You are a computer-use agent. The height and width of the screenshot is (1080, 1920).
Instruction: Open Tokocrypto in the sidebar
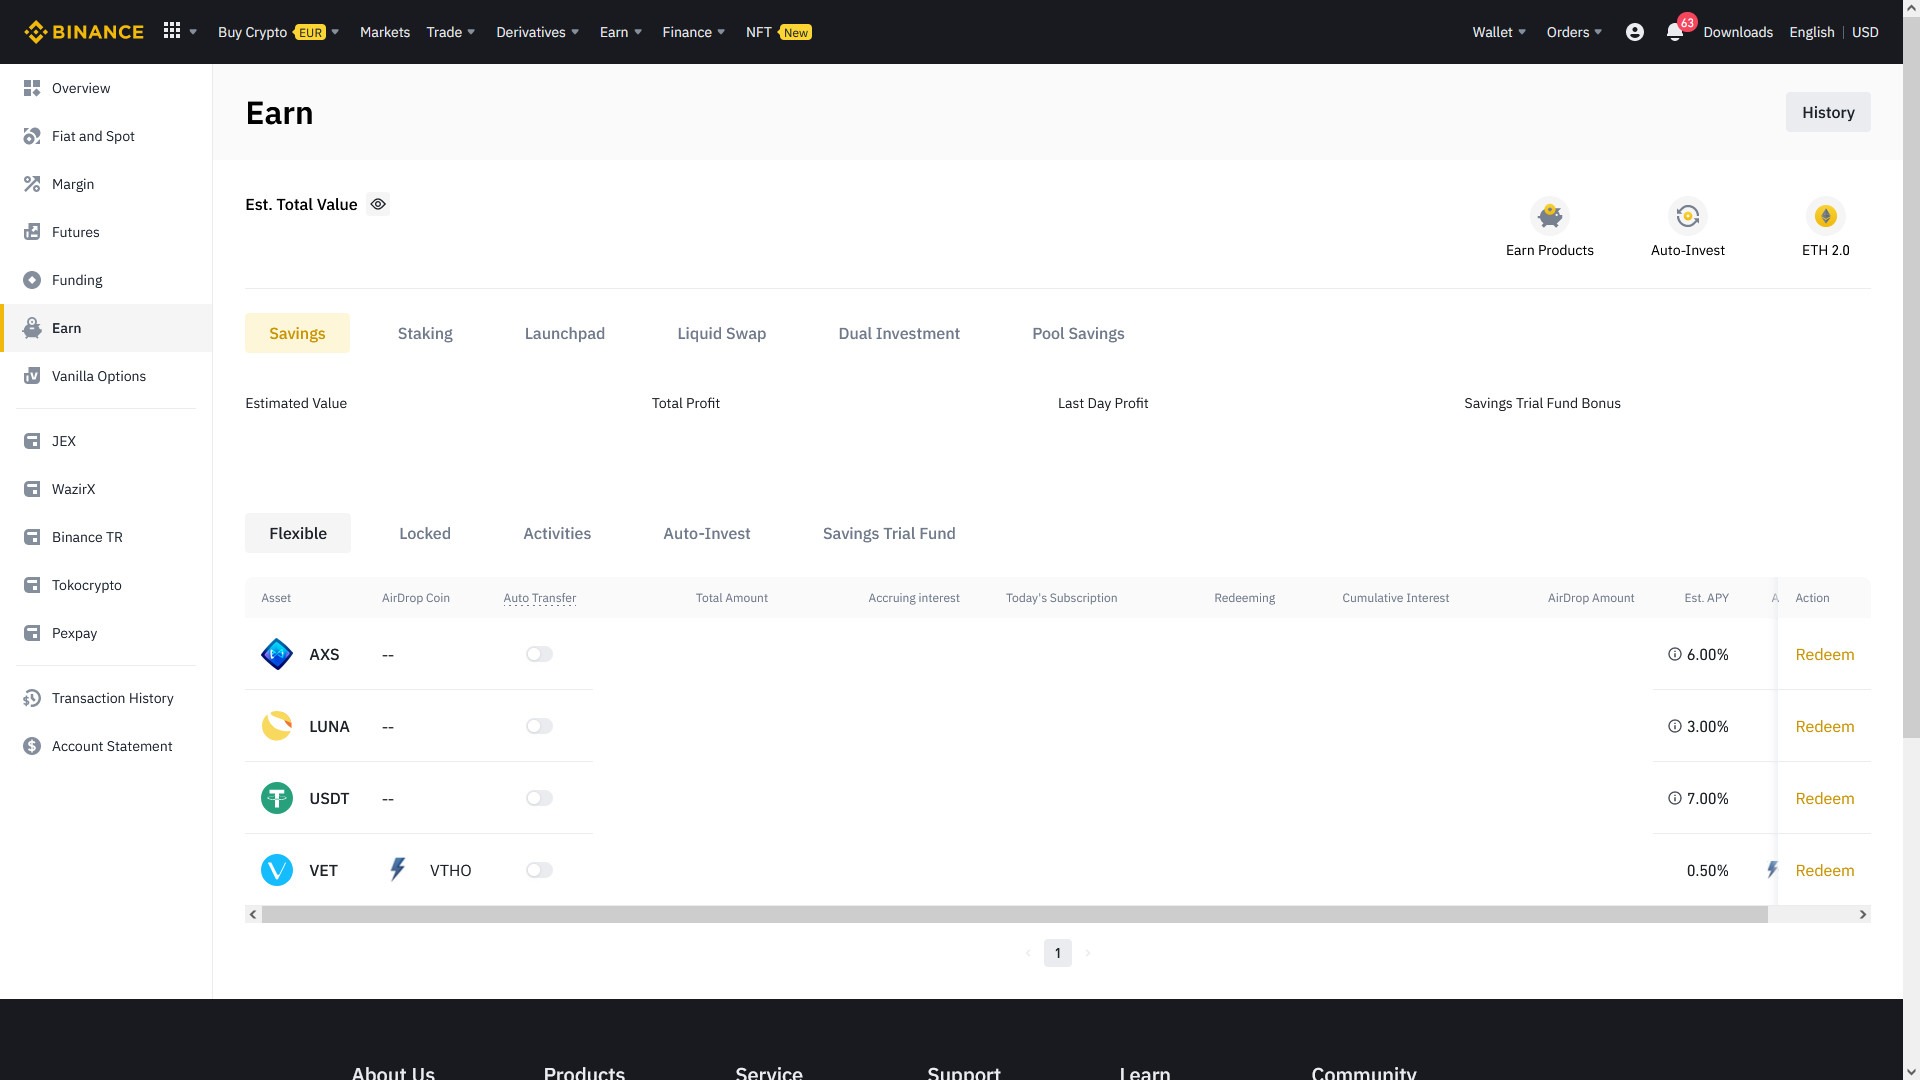point(106,585)
